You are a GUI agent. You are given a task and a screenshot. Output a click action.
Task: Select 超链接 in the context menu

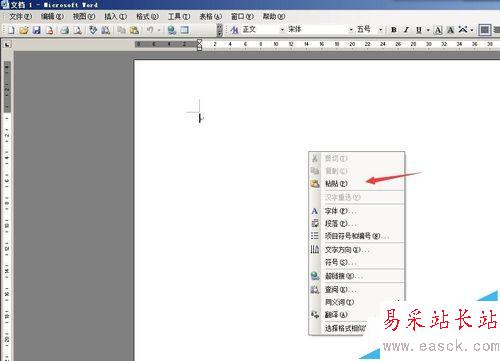click(357, 276)
